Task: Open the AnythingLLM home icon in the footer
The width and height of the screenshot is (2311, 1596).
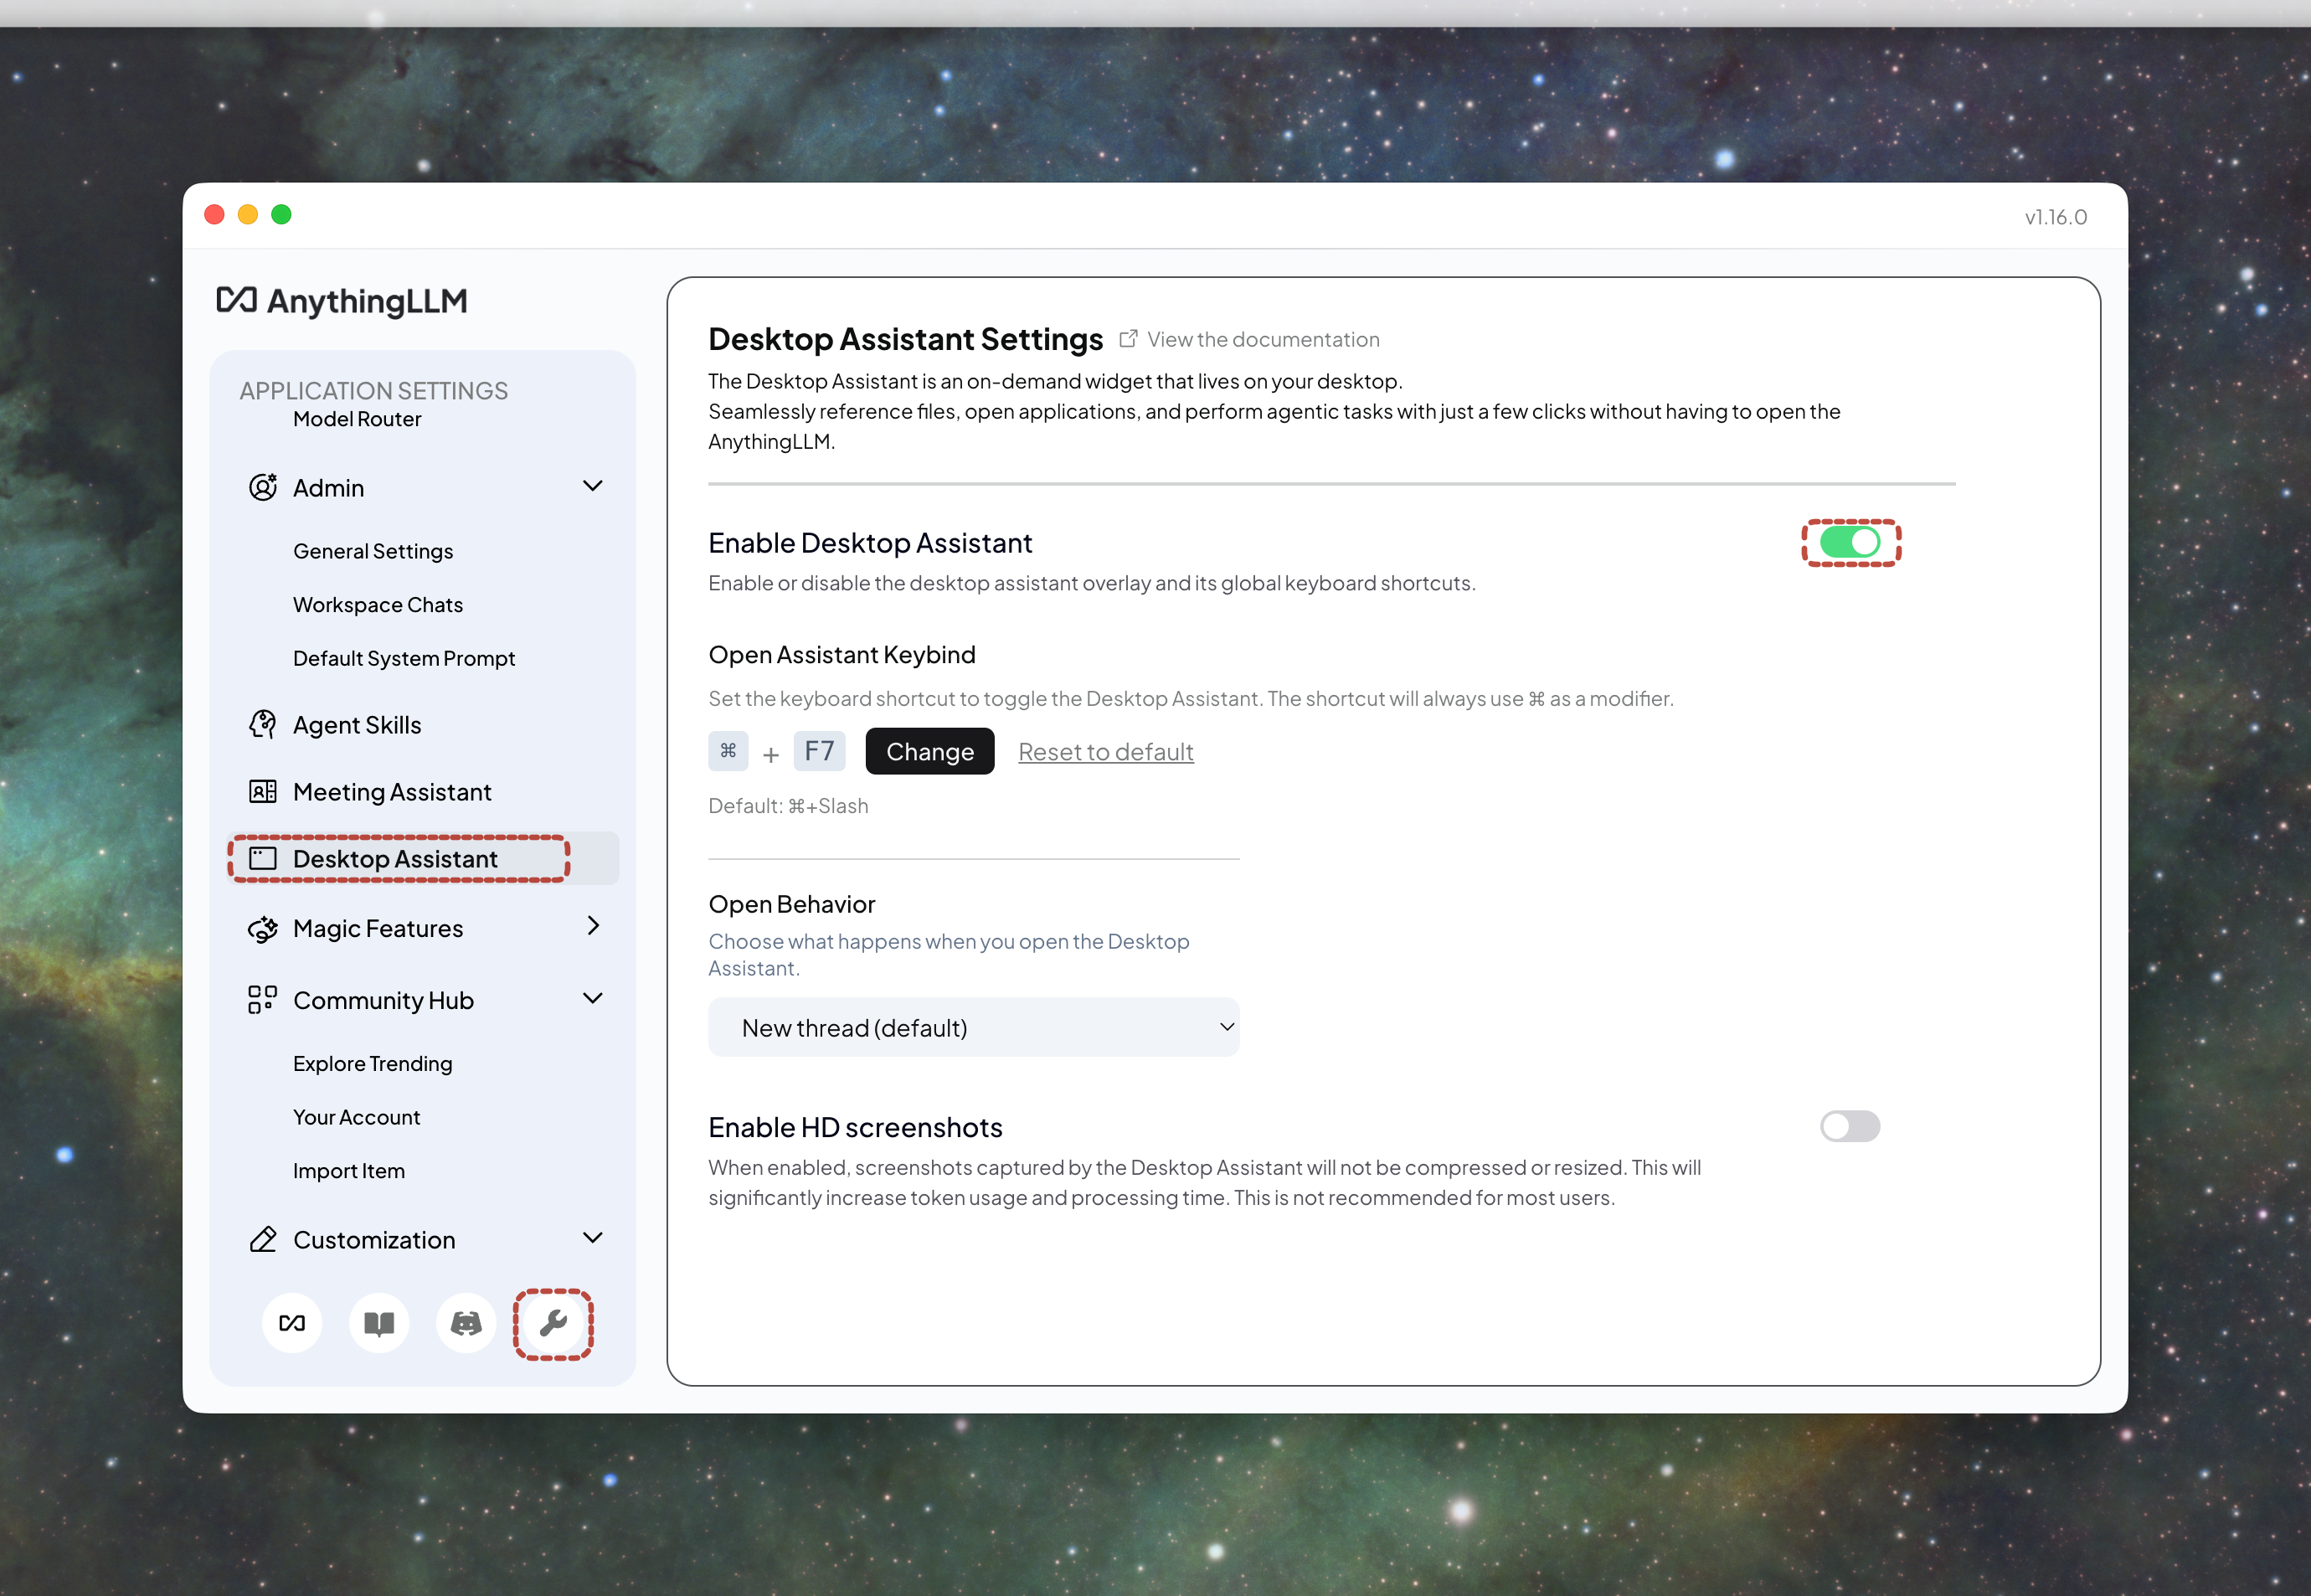Action: pyautogui.click(x=292, y=1323)
